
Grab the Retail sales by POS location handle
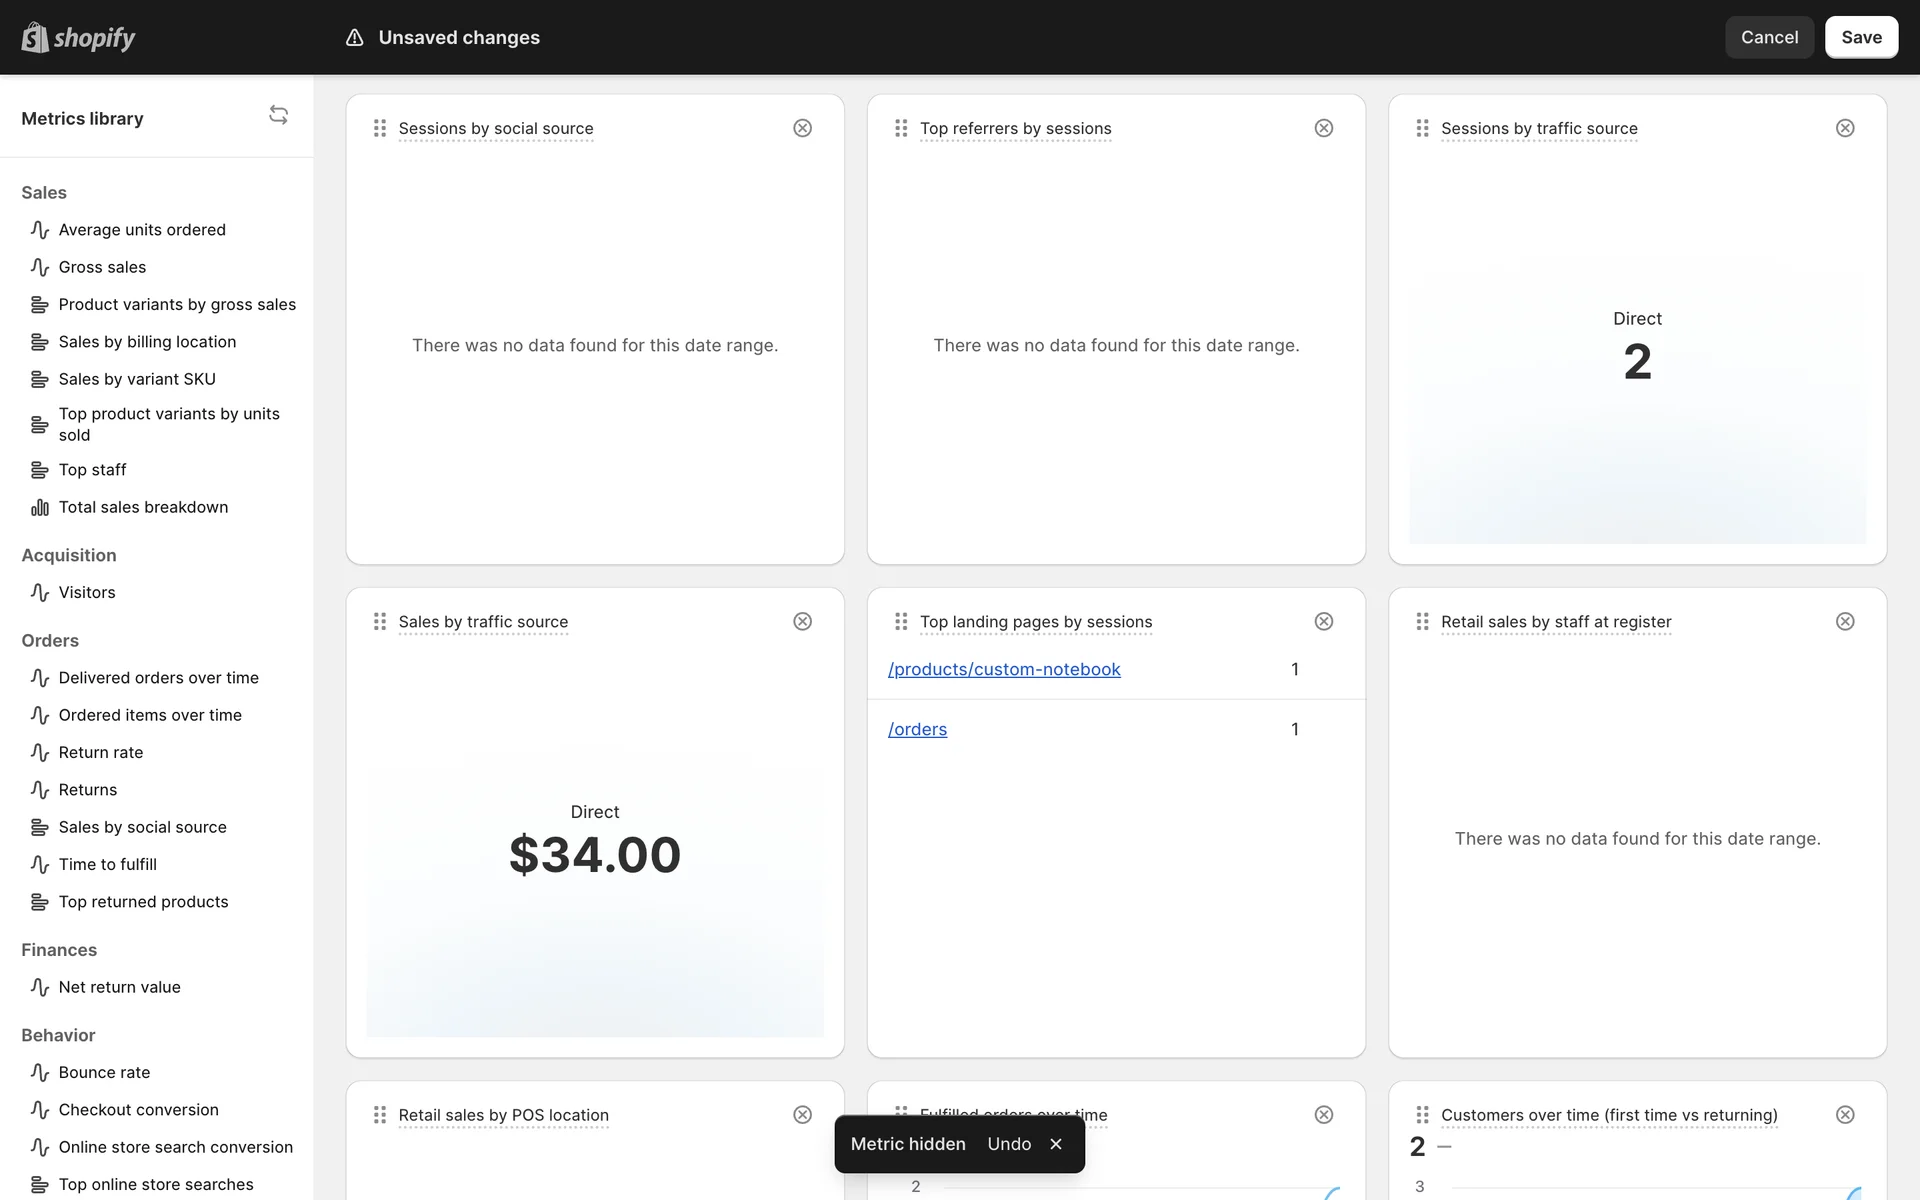[x=380, y=1114]
